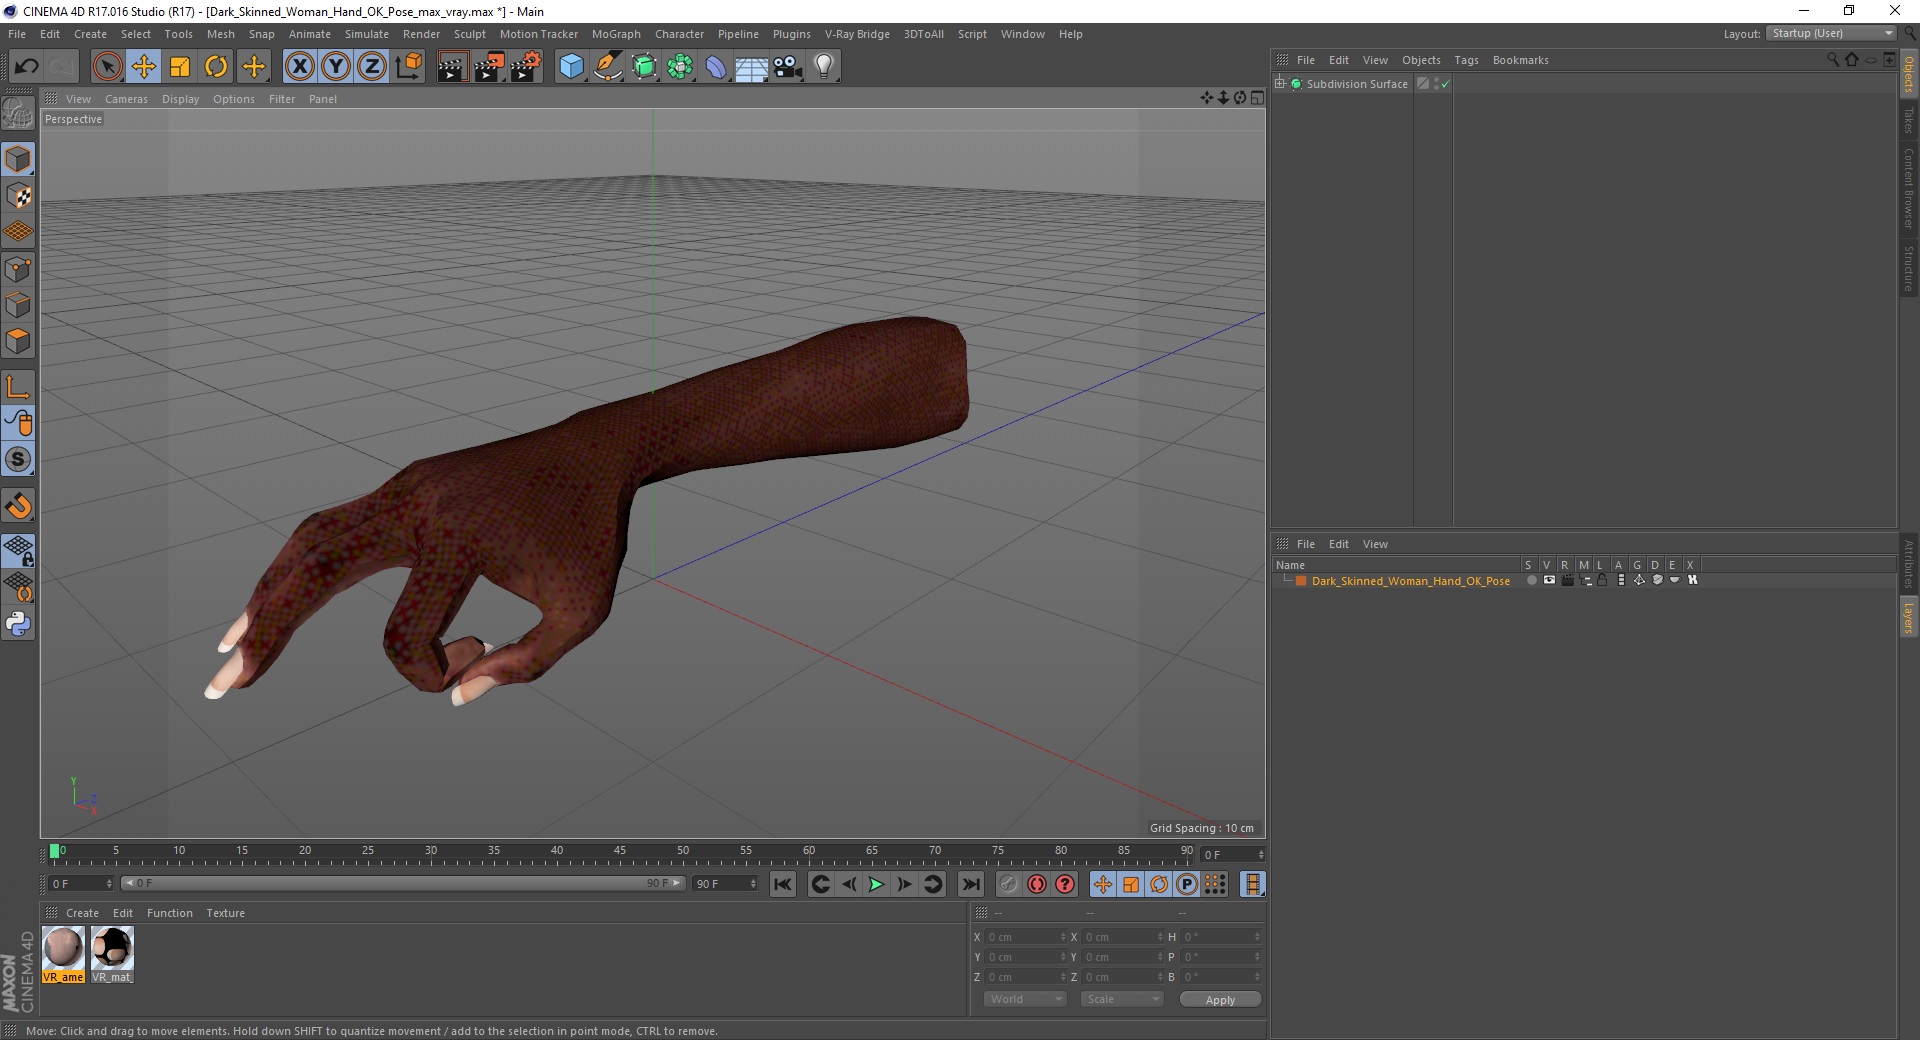This screenshot has height=1040, width=1920.
Task: Click Render View clapperboard icon
Action: tap(452, 67)
